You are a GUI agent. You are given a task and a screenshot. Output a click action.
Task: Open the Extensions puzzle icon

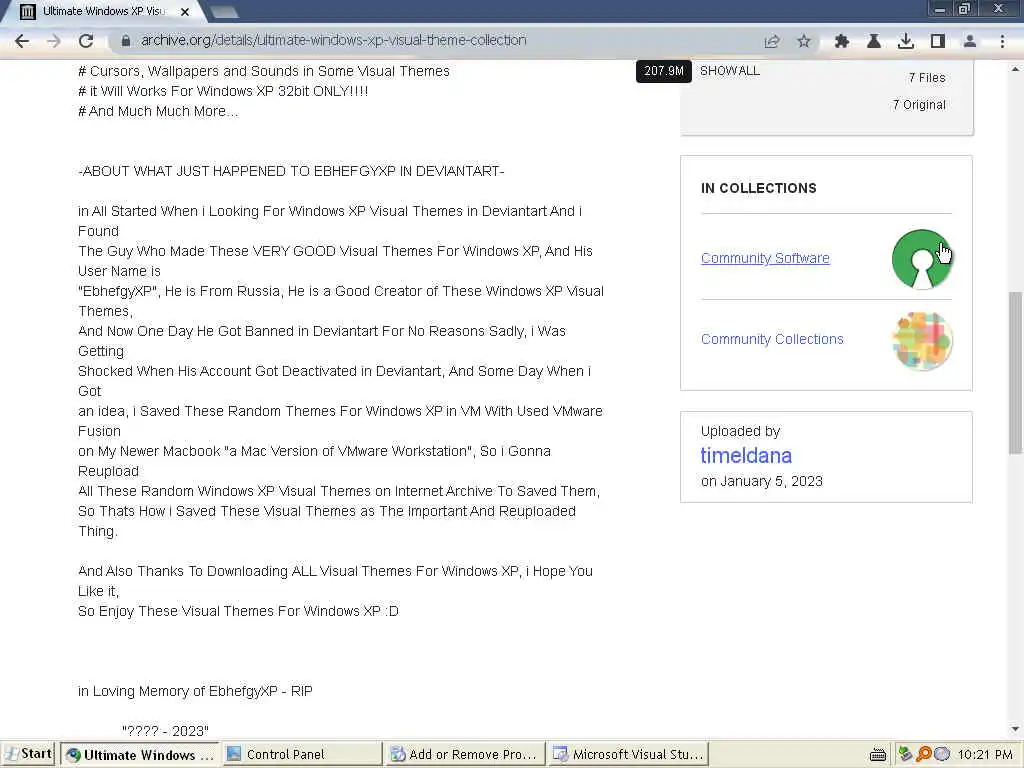(842, 41)
